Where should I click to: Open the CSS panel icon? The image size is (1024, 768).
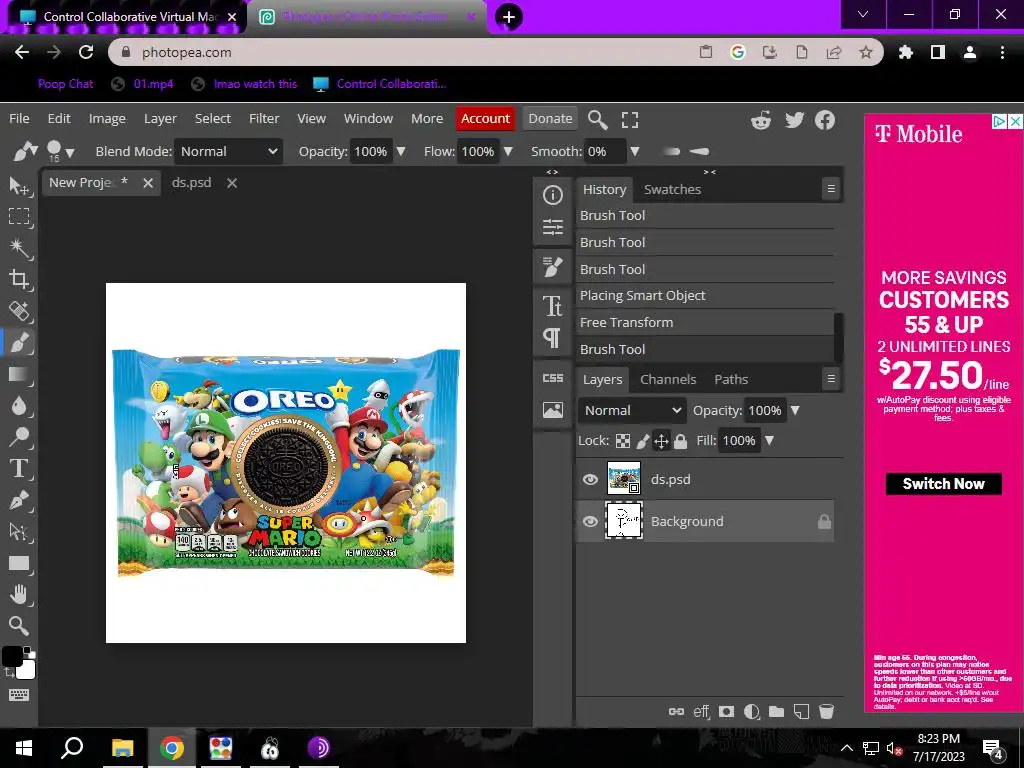coord(552,377)
